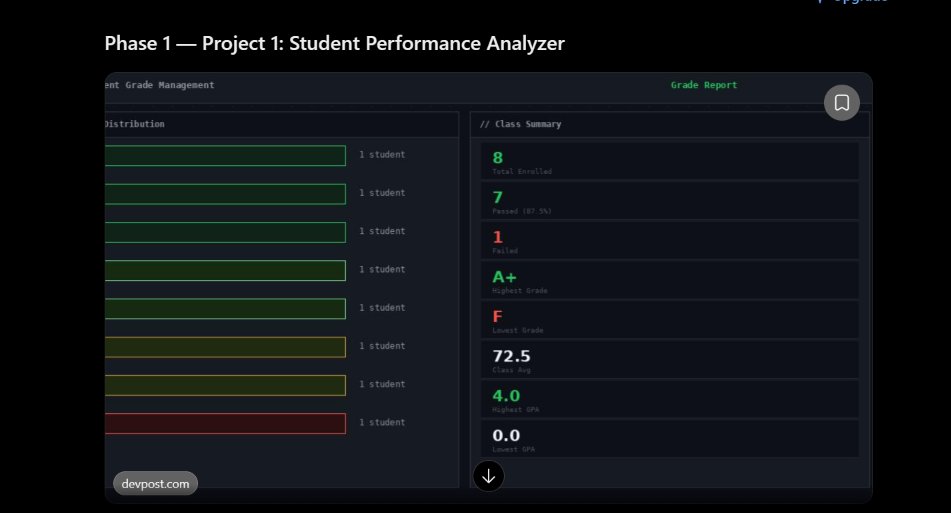951x513 pixels.
Task: Click the "// Class Summary" panel header
Action: tap(520, 124)
